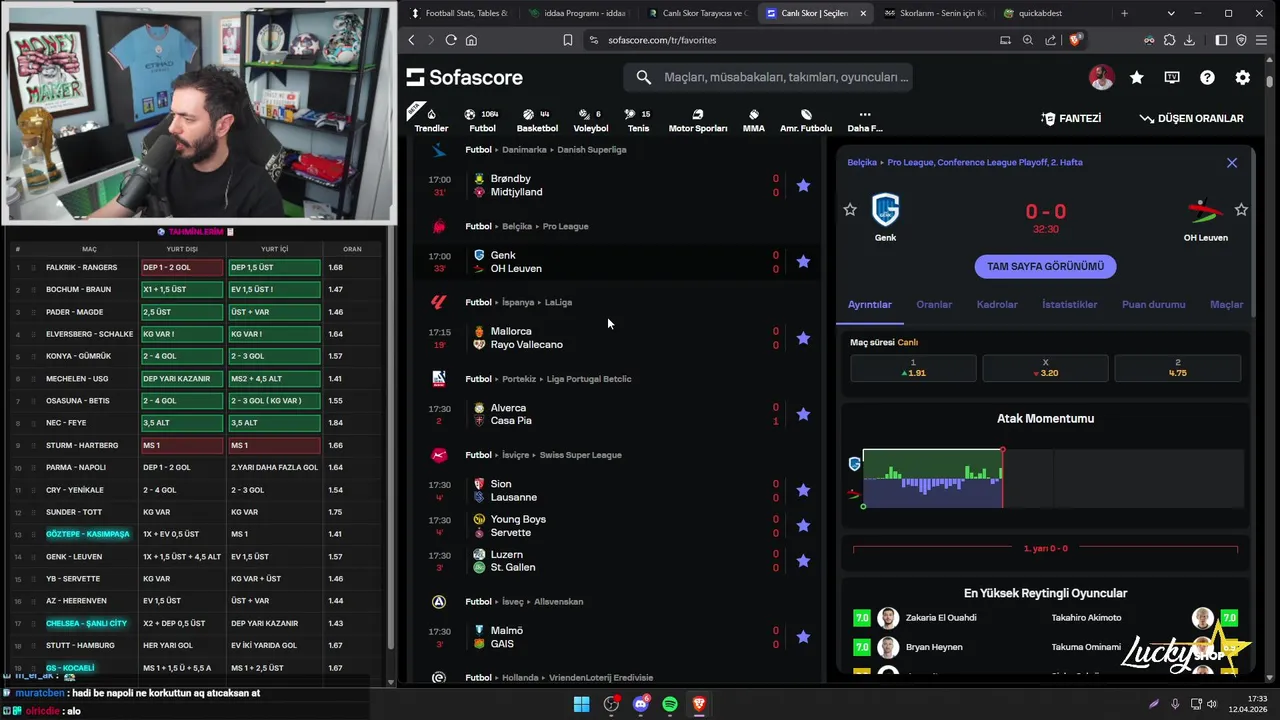
Task: Bookmark this page in the address bar
Action: pos(567,40)
